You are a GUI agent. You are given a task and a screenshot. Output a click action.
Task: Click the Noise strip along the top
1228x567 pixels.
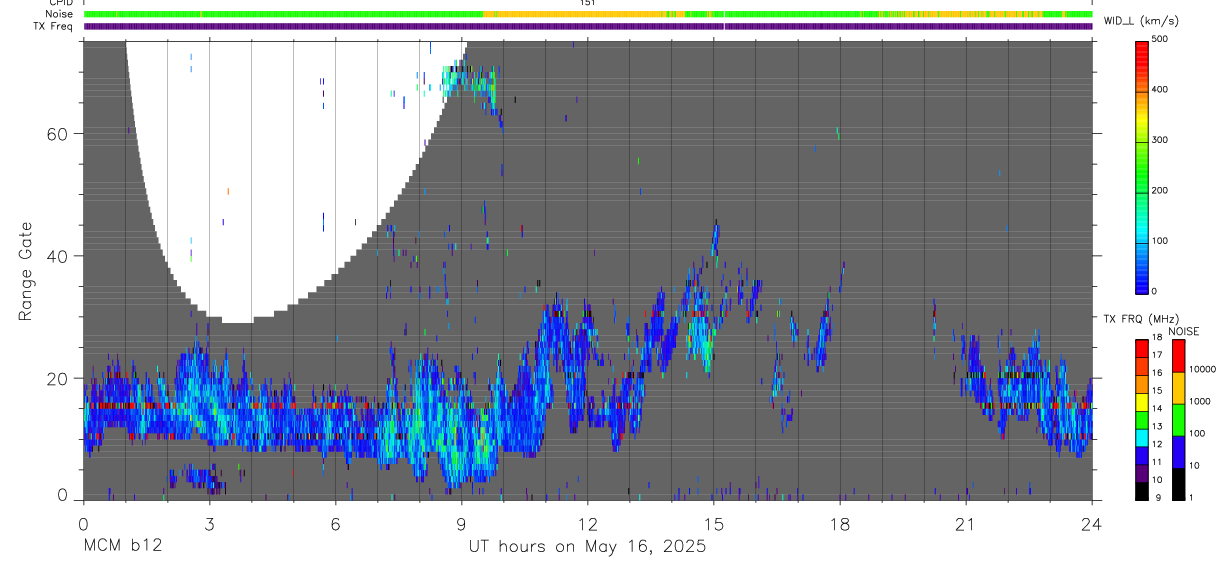588,14
